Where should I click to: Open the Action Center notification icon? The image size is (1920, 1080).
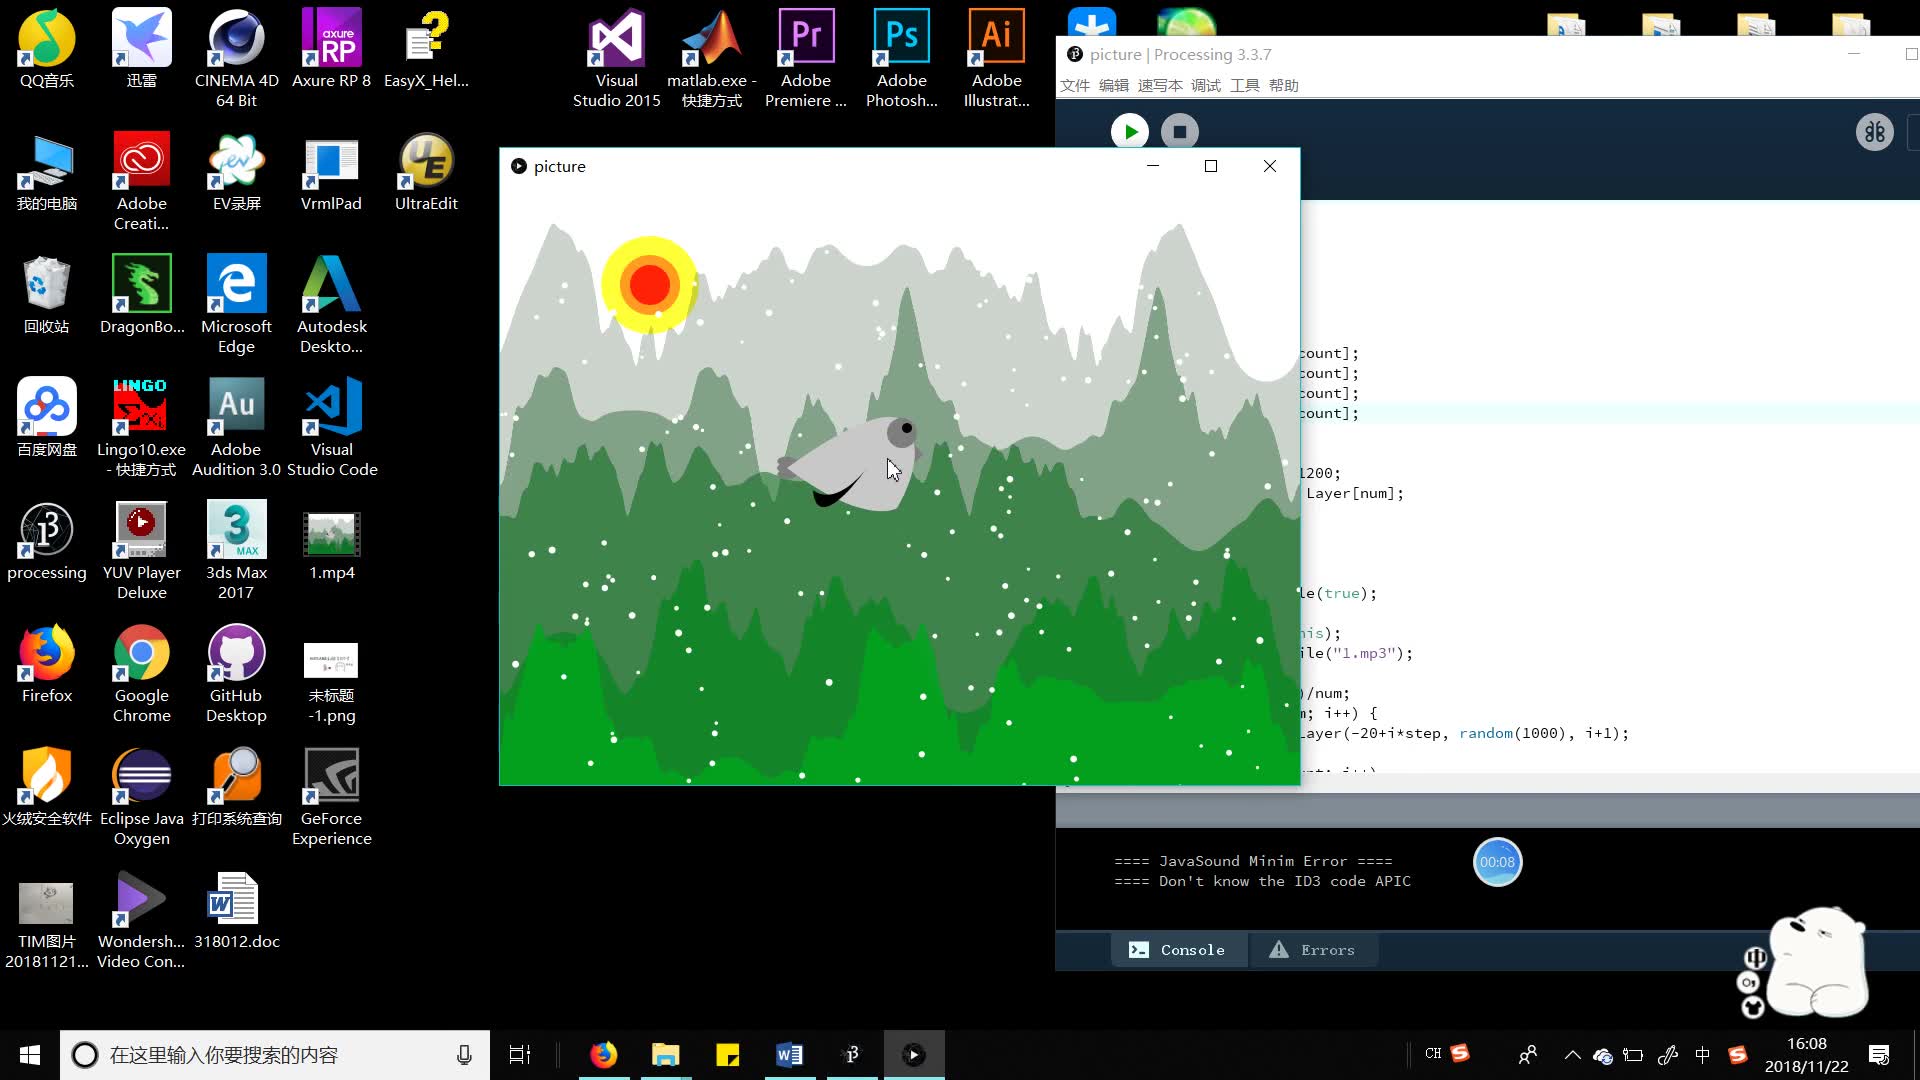pos(1879,1055)
